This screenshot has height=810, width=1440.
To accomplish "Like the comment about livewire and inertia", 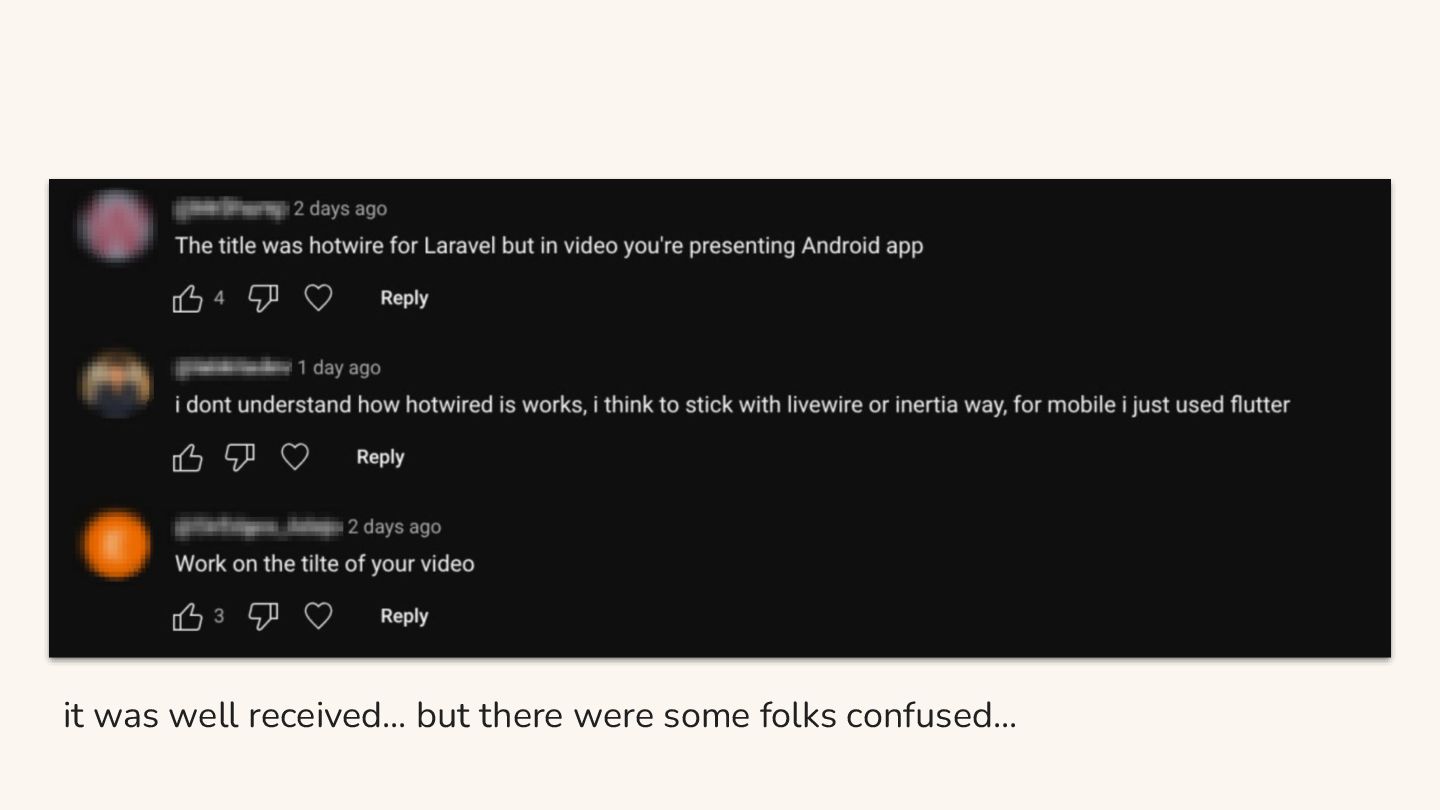I will point(188,457).
